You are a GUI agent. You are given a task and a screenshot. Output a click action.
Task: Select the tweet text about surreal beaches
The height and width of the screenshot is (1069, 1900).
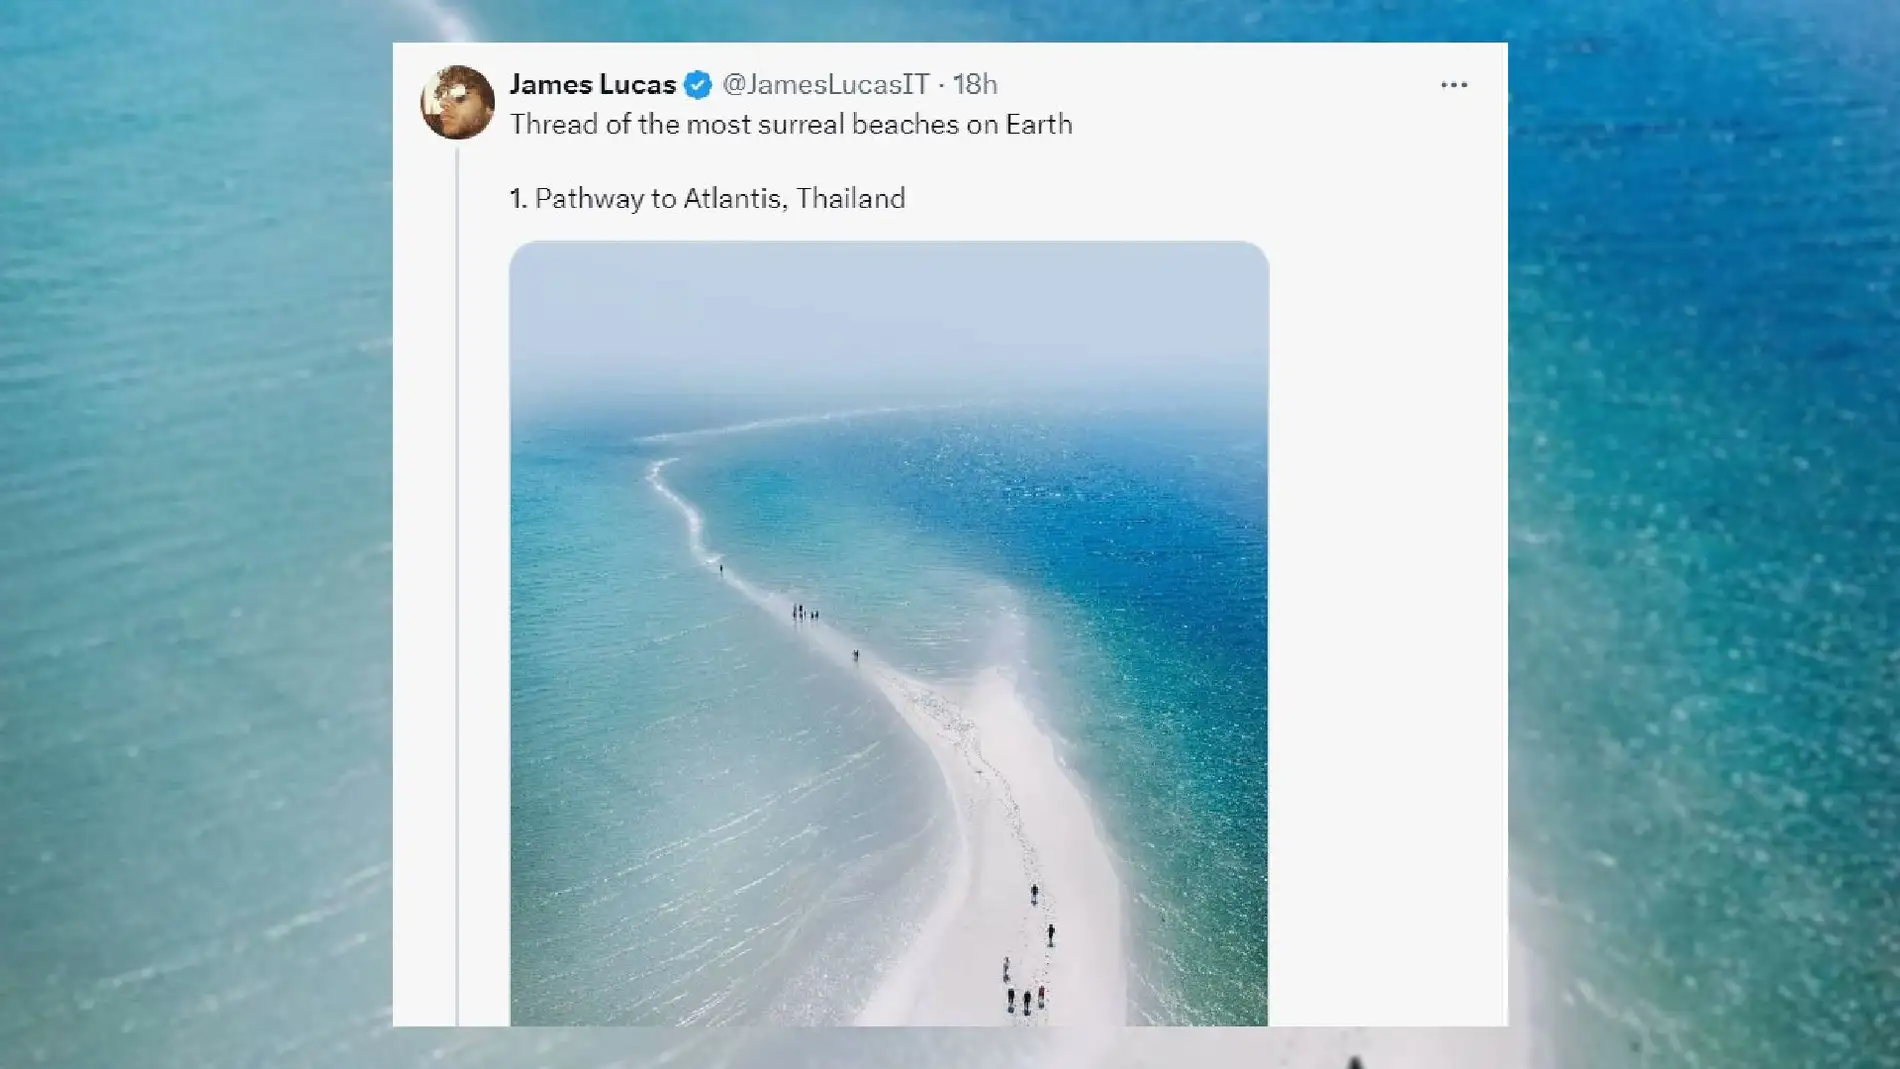(x=790, y=124)
